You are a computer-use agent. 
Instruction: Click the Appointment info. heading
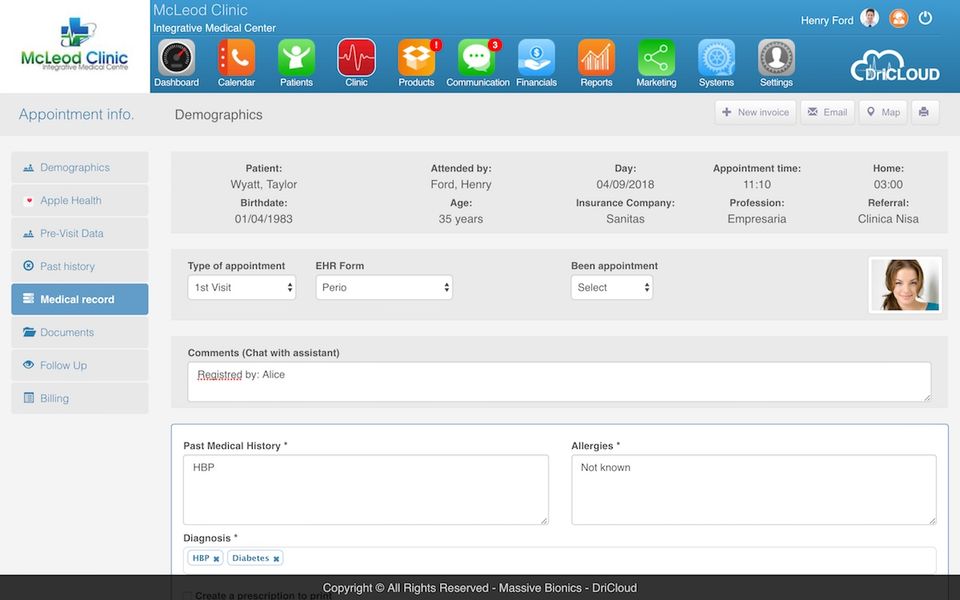point(76,114)
